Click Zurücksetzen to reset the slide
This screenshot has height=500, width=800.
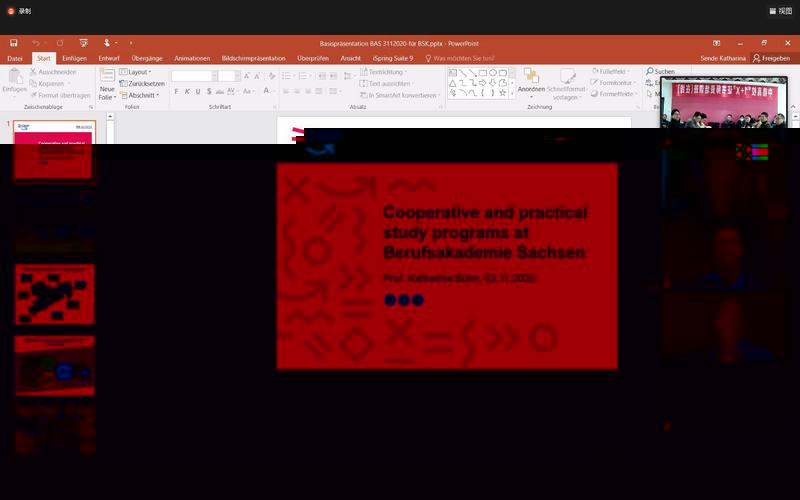pos(142,83)
